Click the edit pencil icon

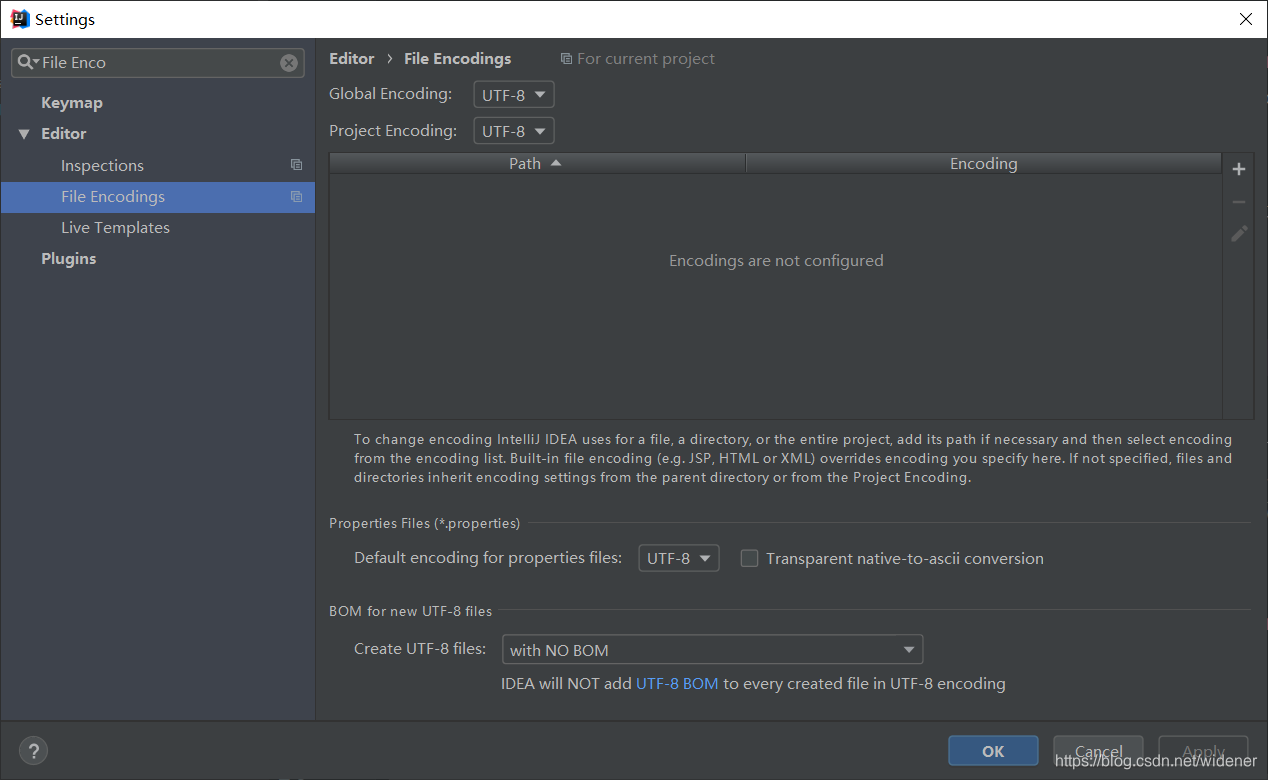[x=1239, y=234]
